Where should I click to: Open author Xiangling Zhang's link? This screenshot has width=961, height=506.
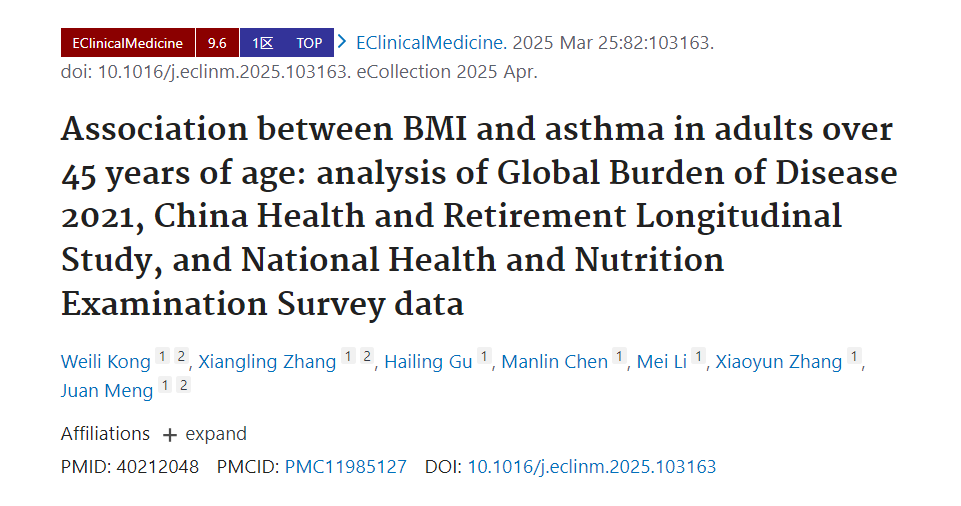267,361
